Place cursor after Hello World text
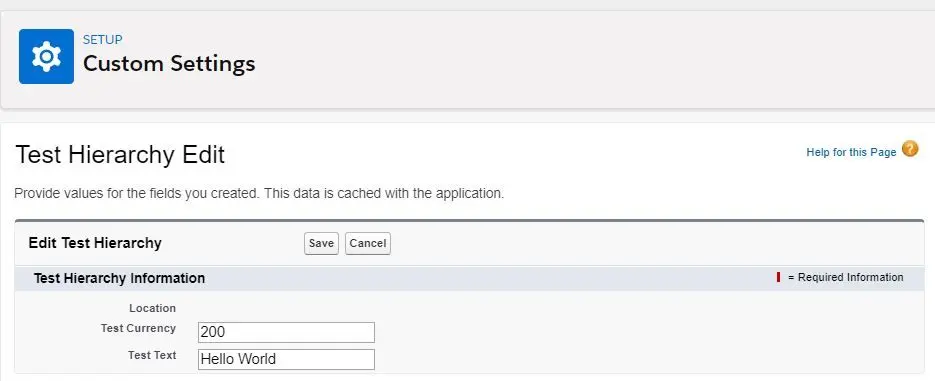Viewport: 935px width, 381px height. tap(278, 360)
